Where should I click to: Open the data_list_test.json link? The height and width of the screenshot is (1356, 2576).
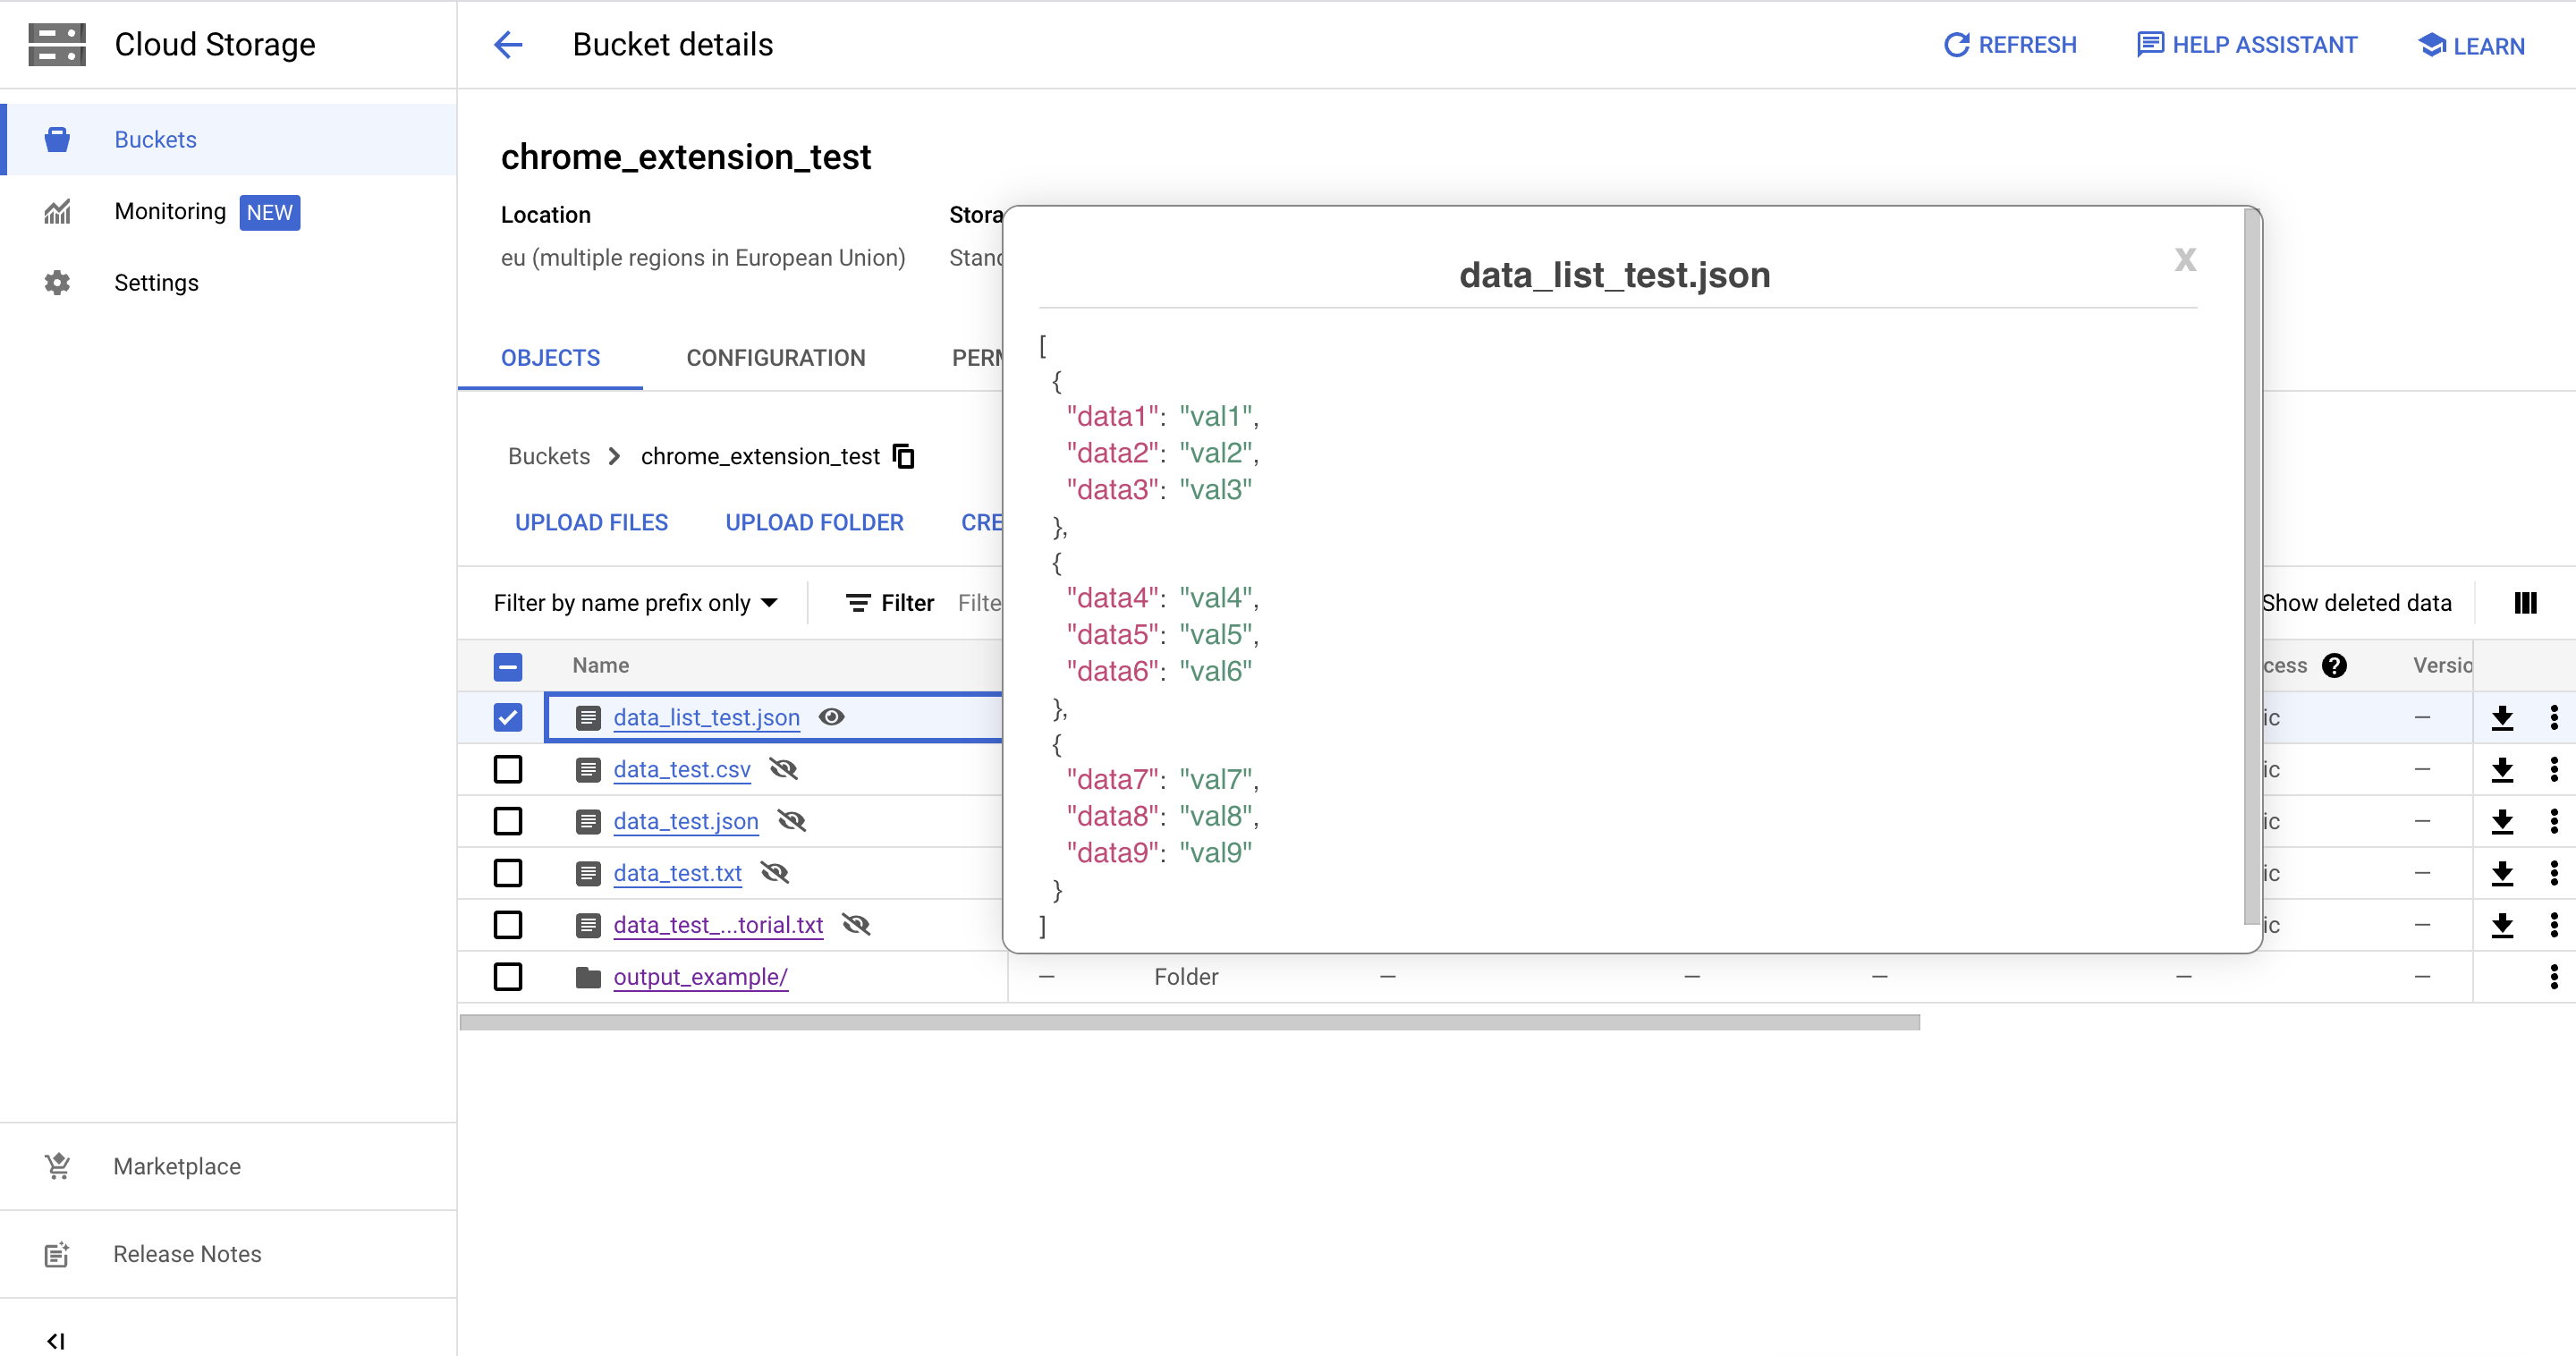pyautogui.click(x=706, y=717)
